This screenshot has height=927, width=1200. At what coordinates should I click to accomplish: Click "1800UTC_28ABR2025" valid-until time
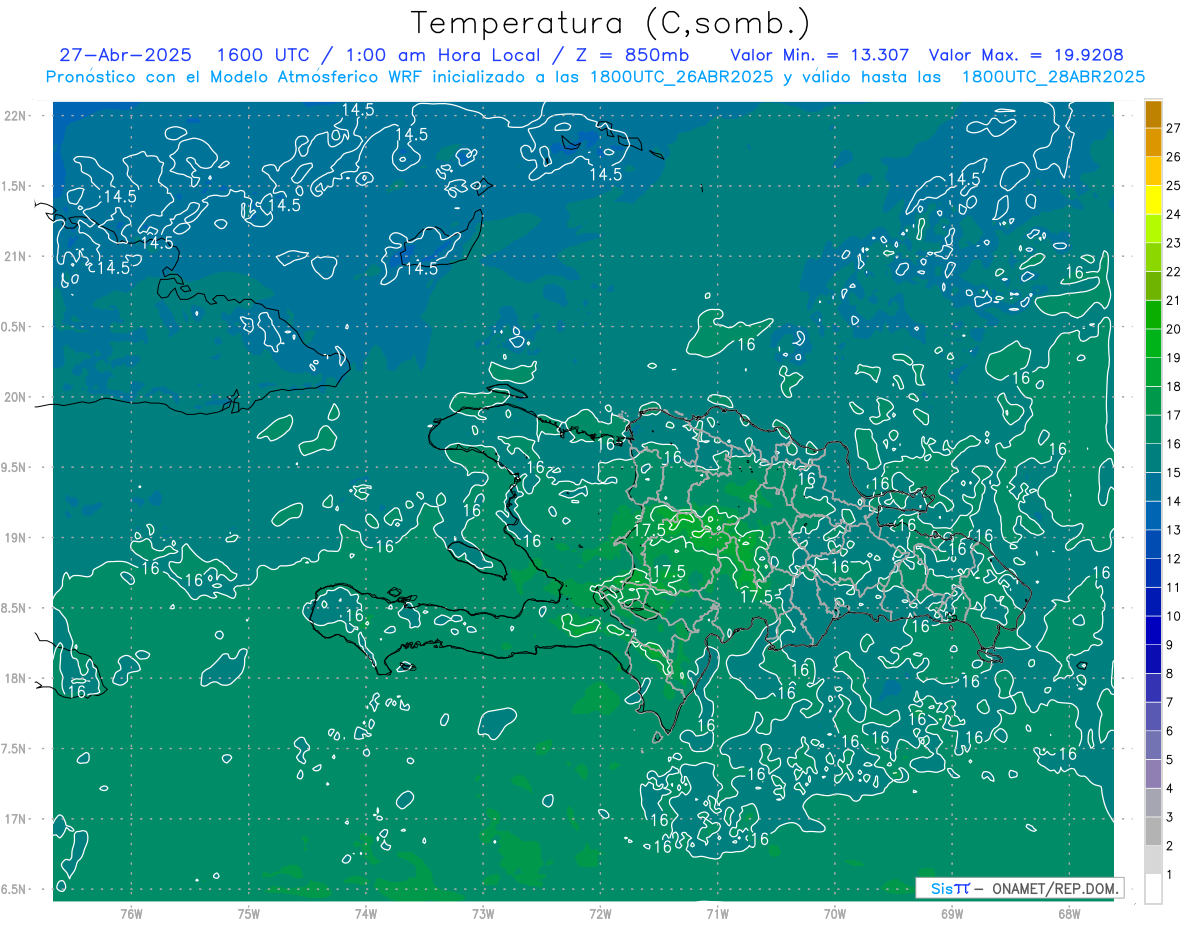[x=1053, y=76]
